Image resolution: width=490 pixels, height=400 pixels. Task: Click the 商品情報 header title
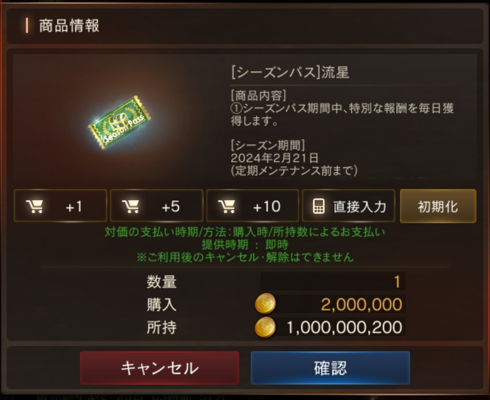click(69, 26)
